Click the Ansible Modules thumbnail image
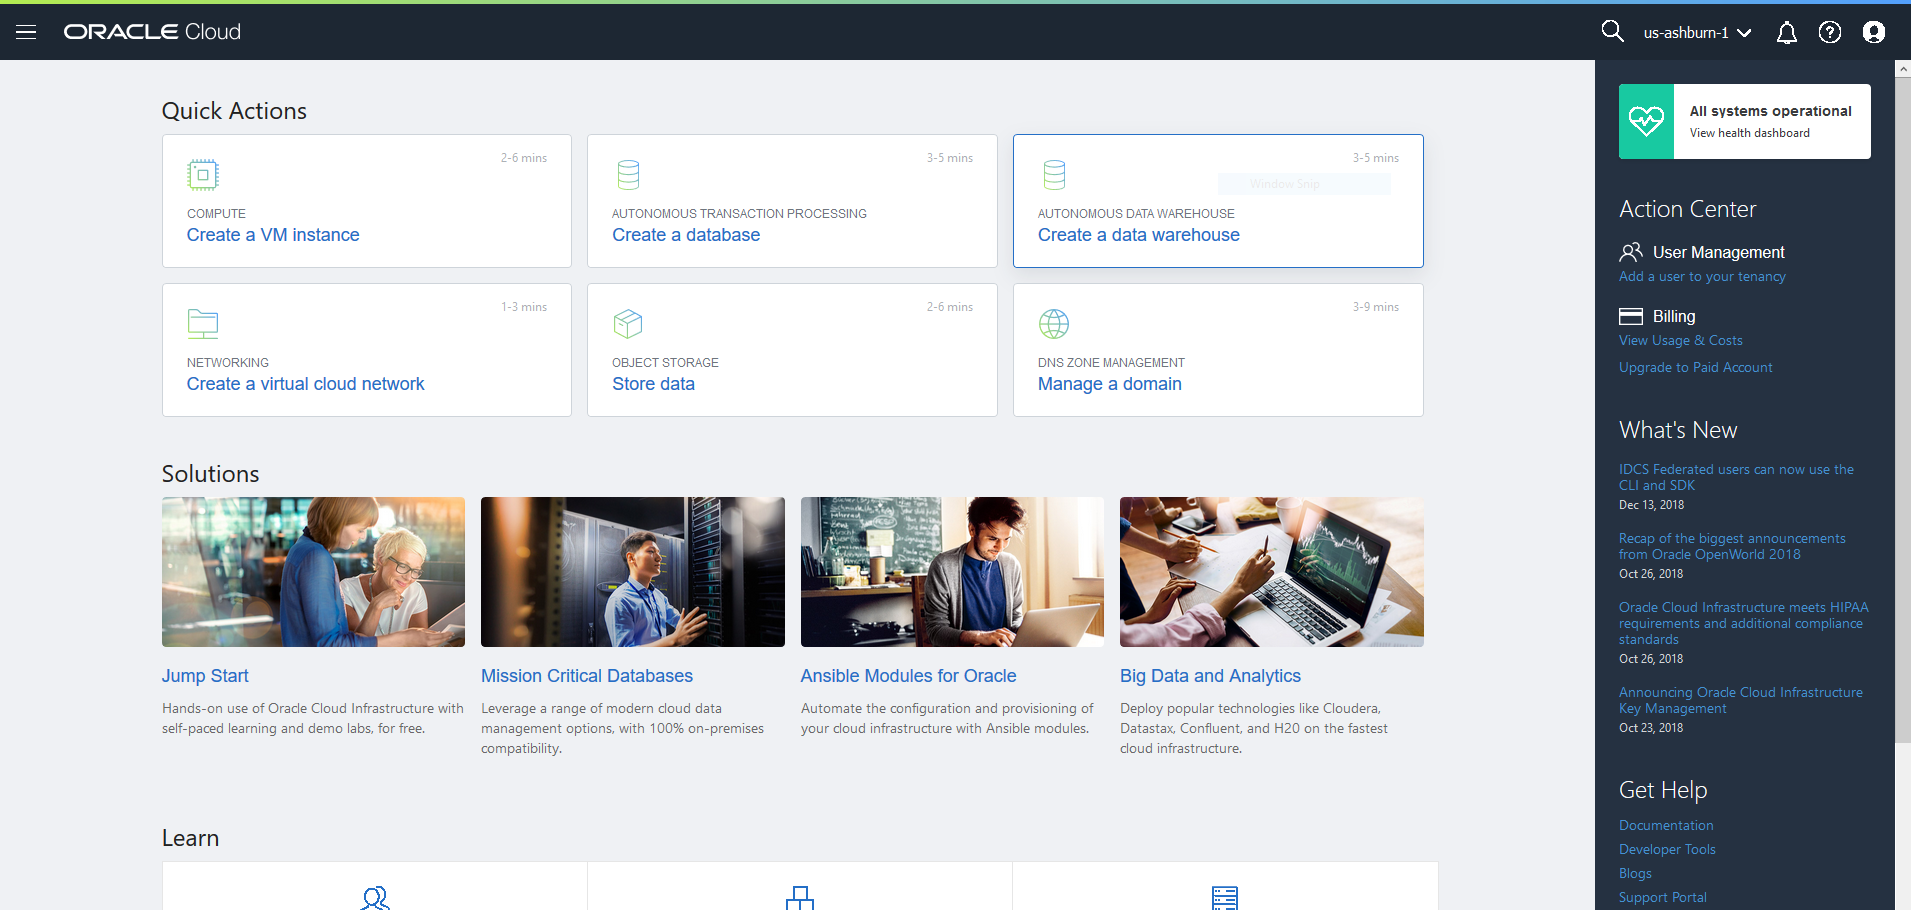The image size is (1911, 910). (x=952, y=572)
